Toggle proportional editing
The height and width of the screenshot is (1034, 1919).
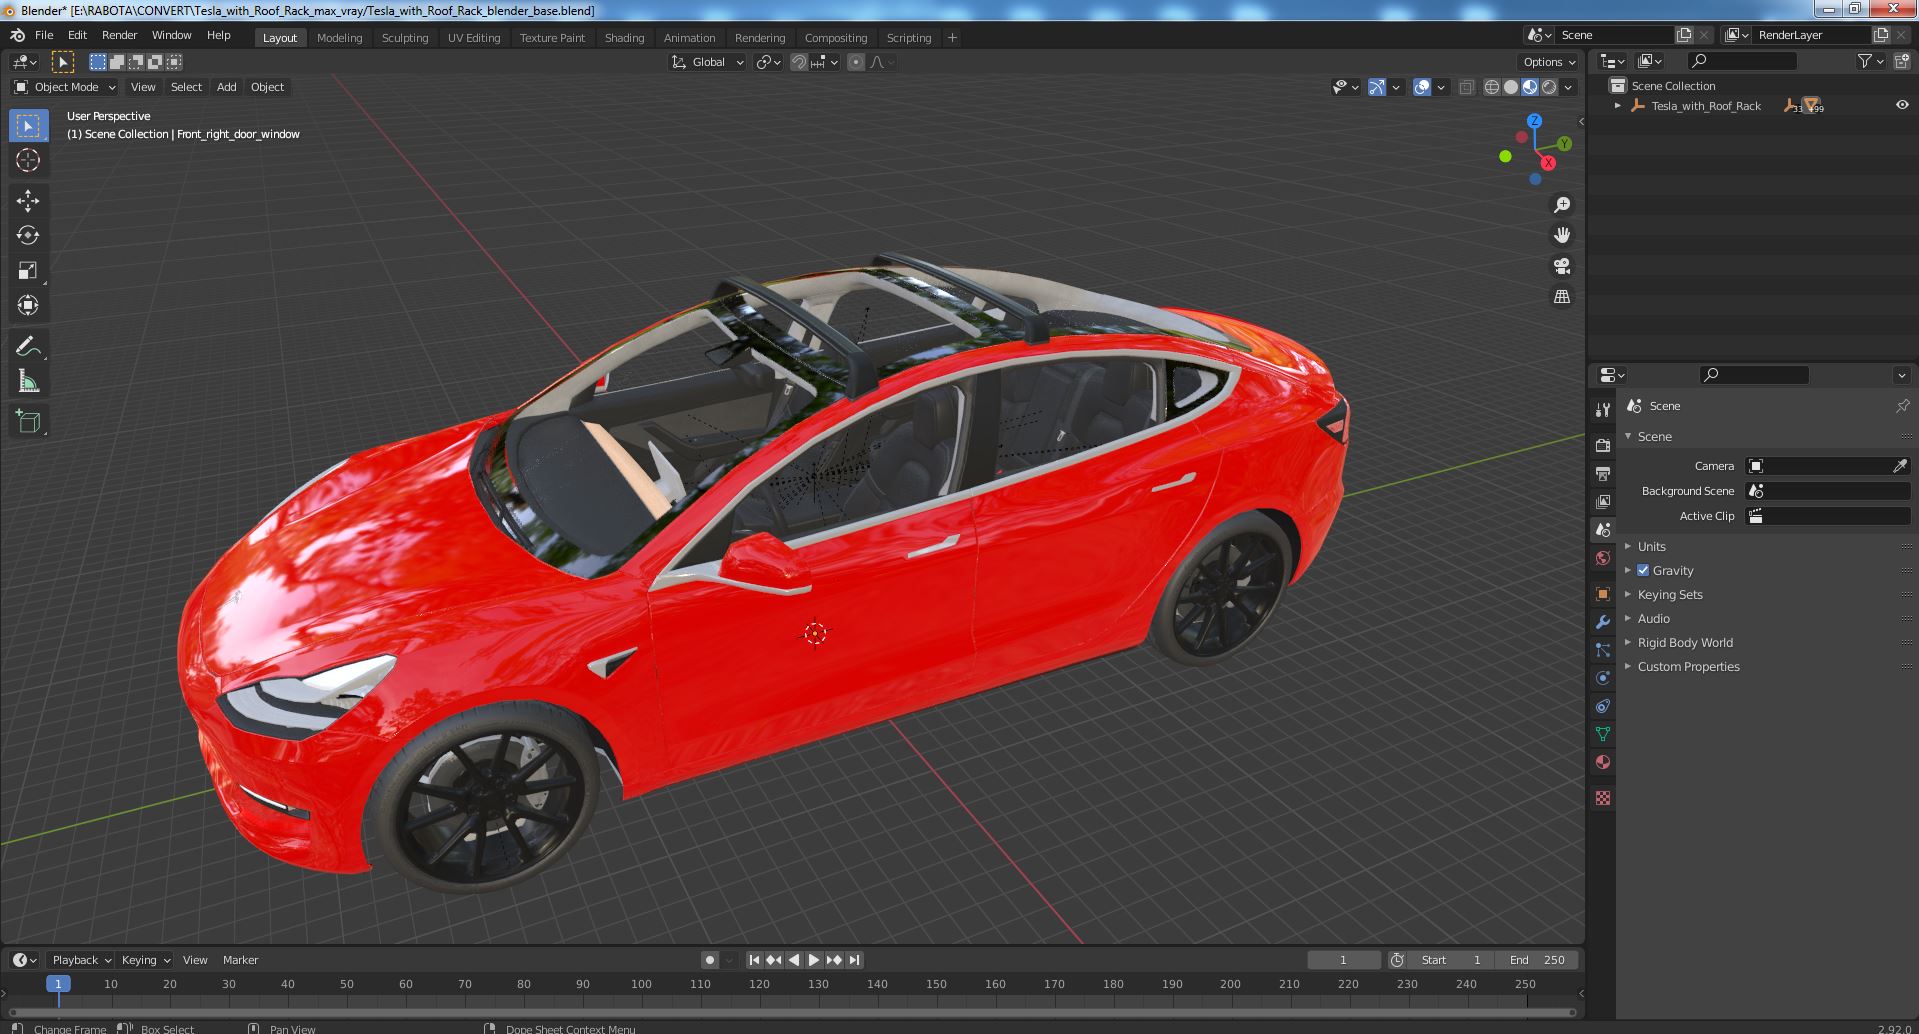(x=856, y=62)
